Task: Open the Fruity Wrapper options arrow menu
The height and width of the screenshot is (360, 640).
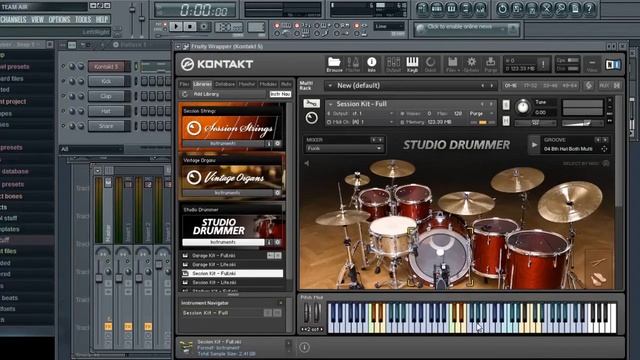Action: [178, 47]
